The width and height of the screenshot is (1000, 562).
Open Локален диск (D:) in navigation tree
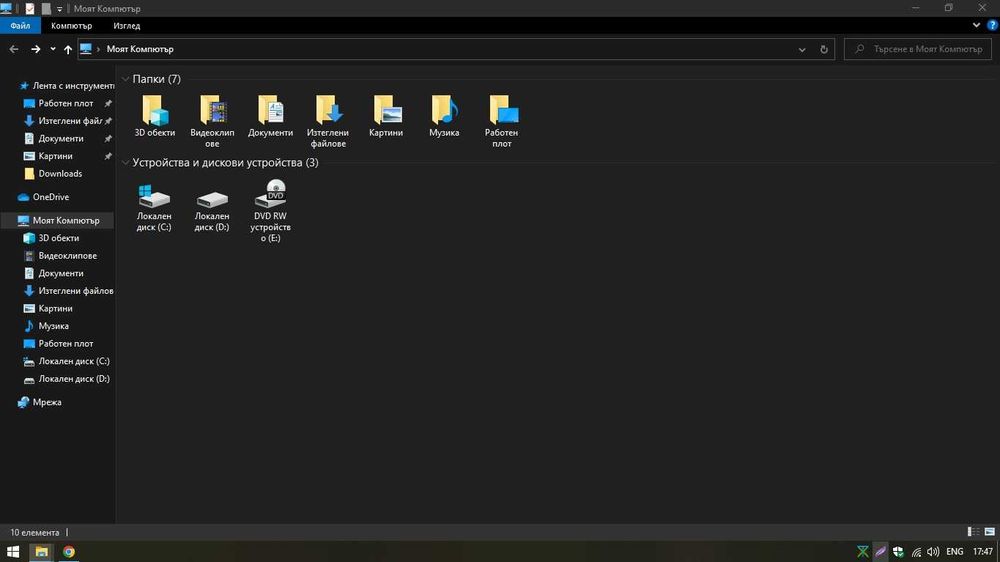(68, 379)
